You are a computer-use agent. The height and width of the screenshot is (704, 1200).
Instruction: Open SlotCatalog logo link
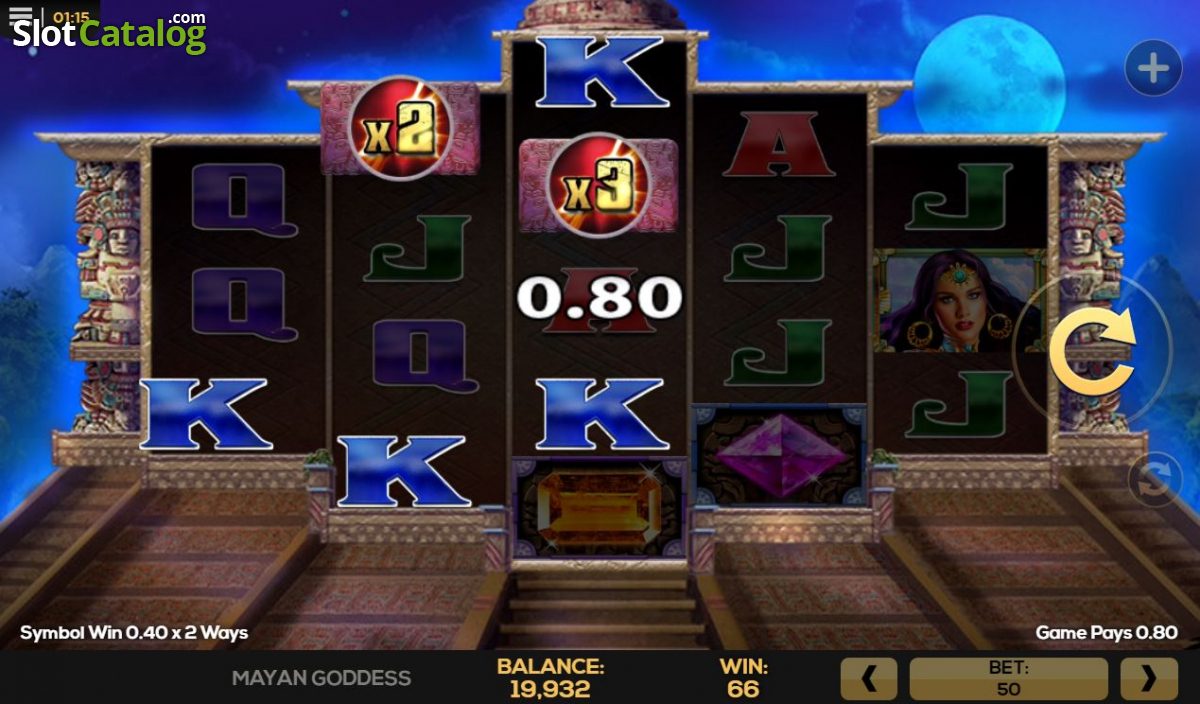(109, 32)
